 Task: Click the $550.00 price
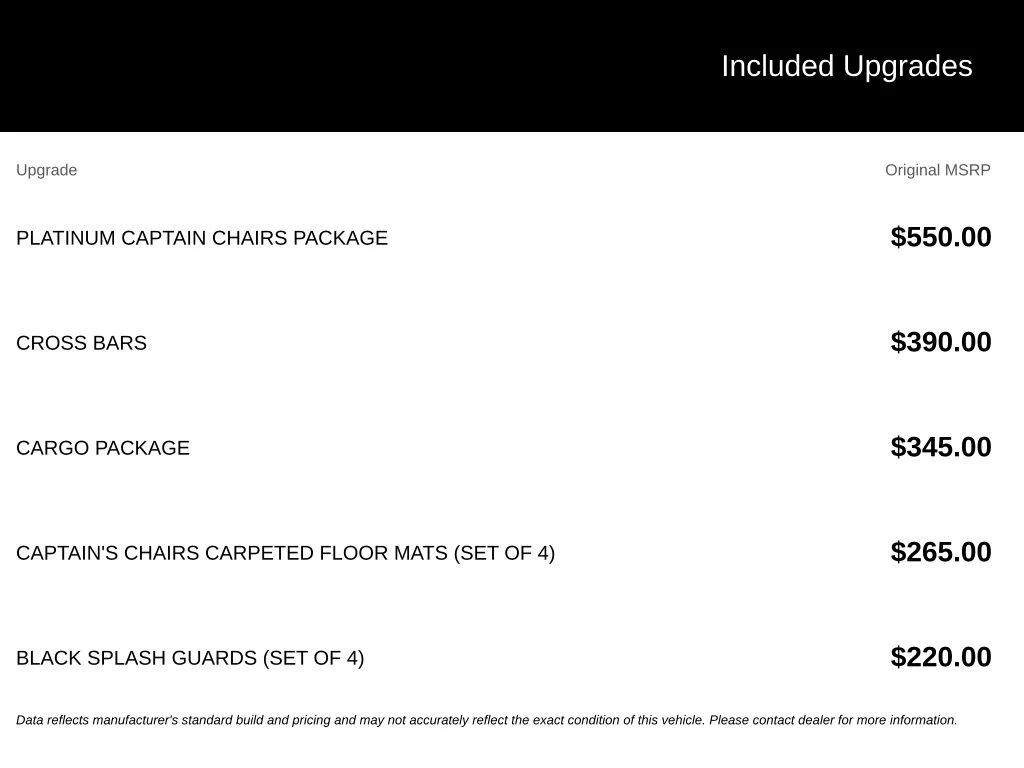pyautogui.click(x=940, y=237)
